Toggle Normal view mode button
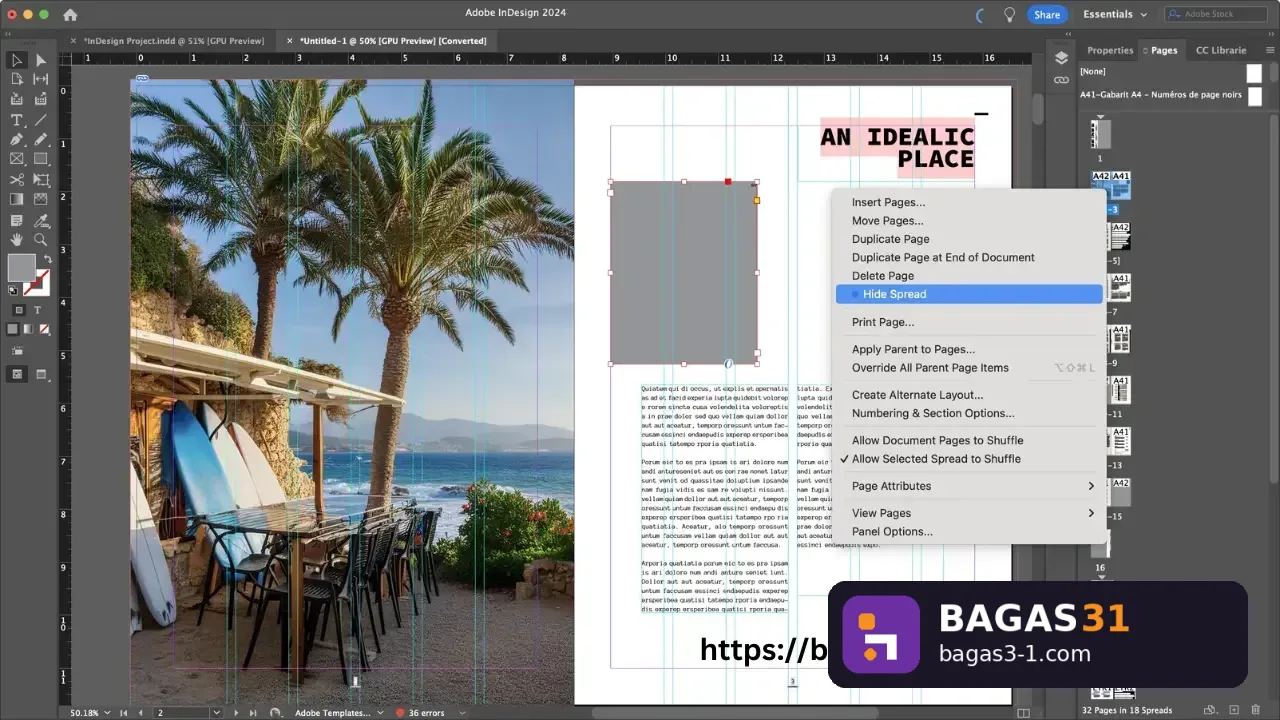 pyautogui.click(x=17, y=374)
